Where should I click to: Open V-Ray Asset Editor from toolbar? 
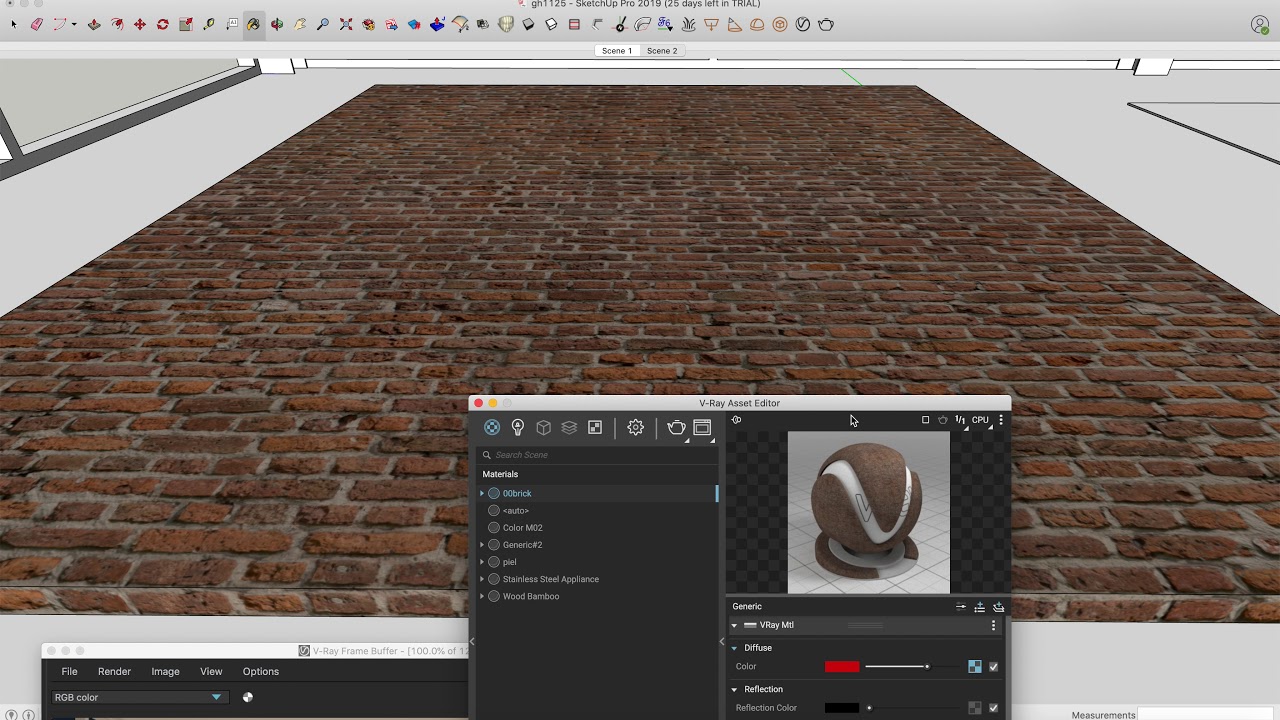(x=803, y=24)
